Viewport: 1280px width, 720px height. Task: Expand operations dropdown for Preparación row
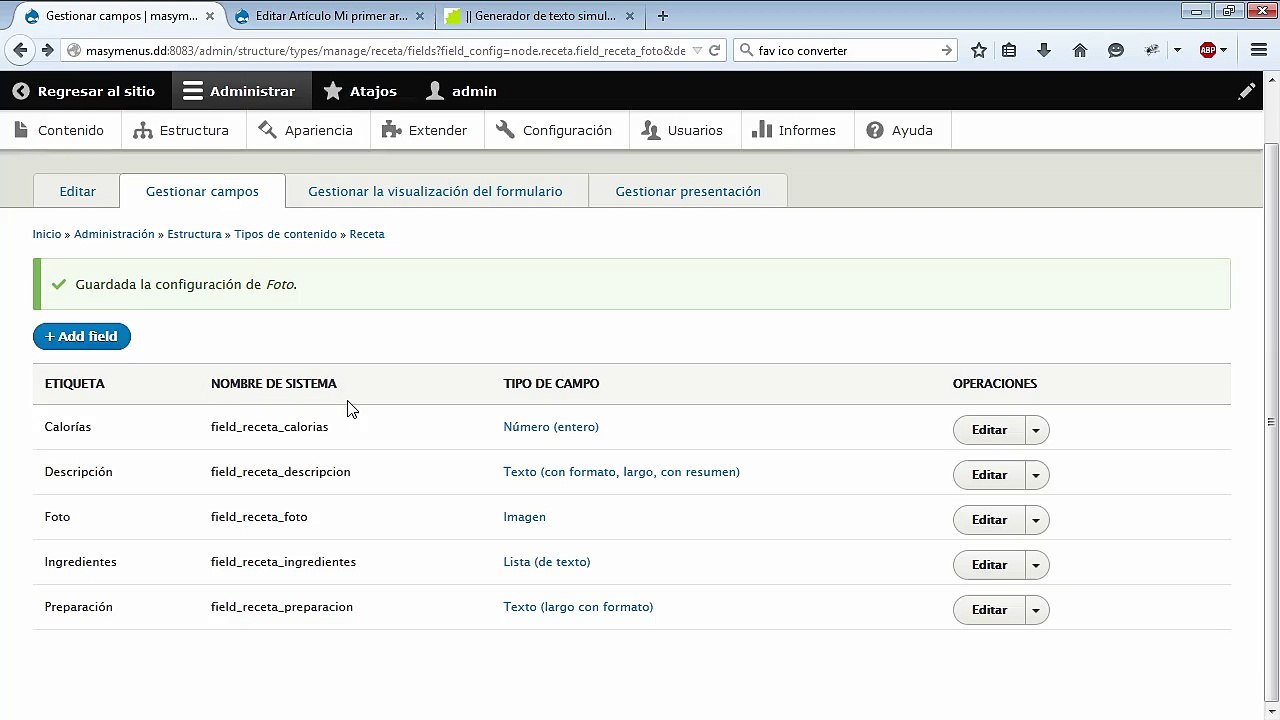click(1036, 610)
